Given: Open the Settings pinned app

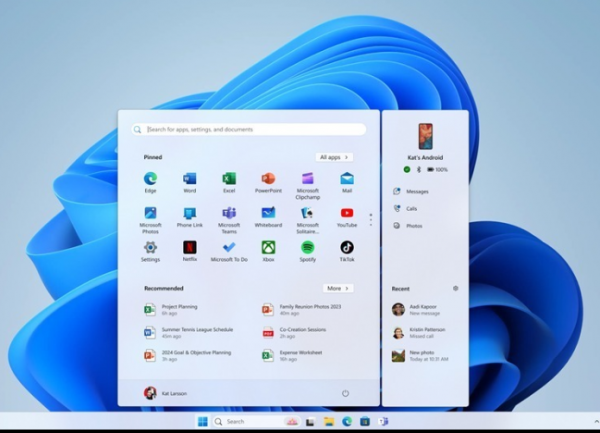Looking at the screenshot, I should (150, 251).
